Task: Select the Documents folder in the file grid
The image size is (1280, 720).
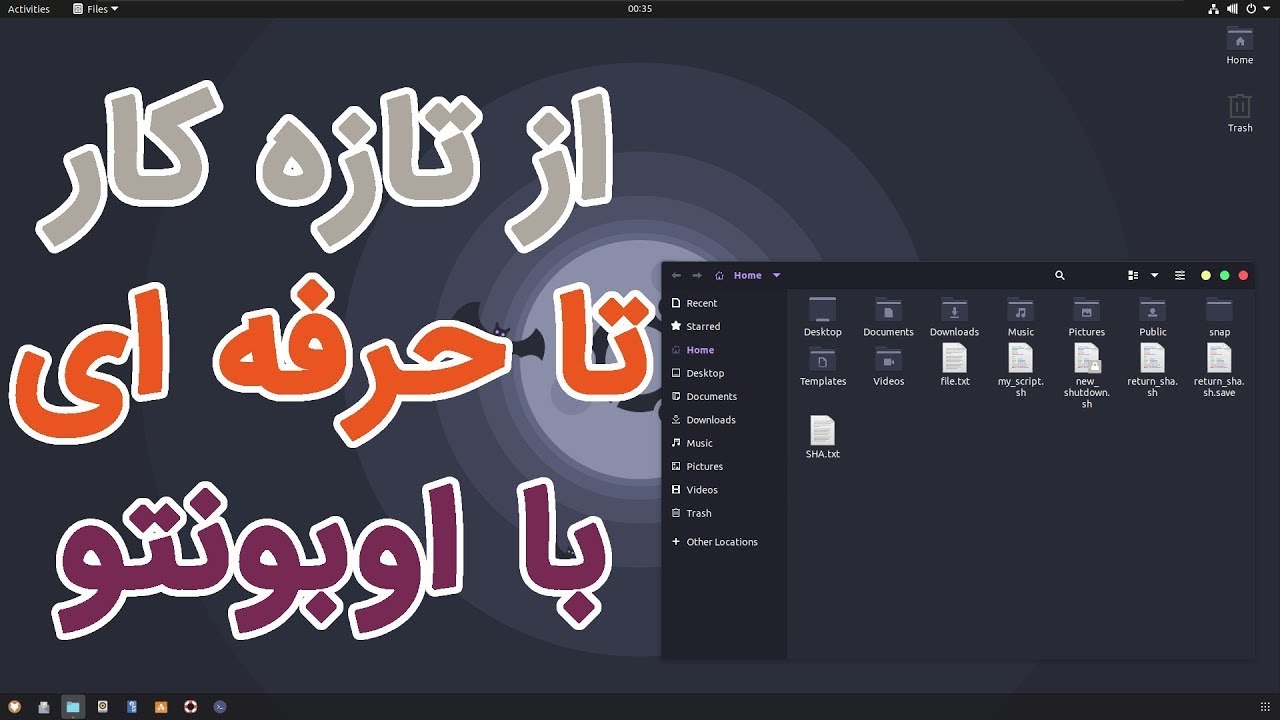Action: (888, 317)
